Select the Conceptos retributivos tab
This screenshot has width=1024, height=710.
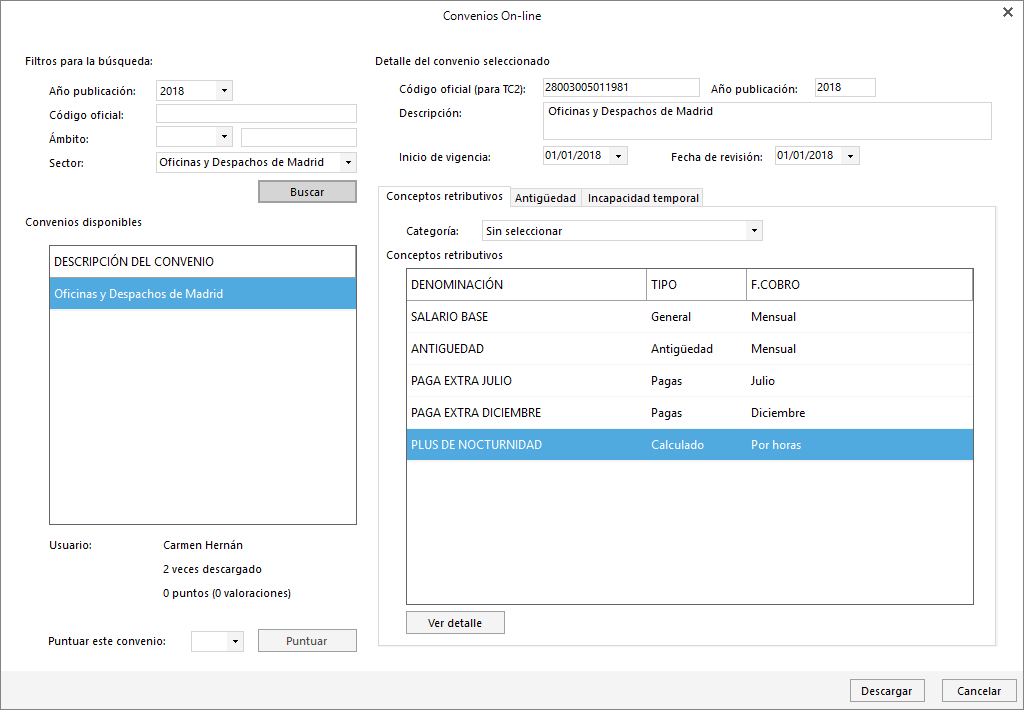coord(444,196)
